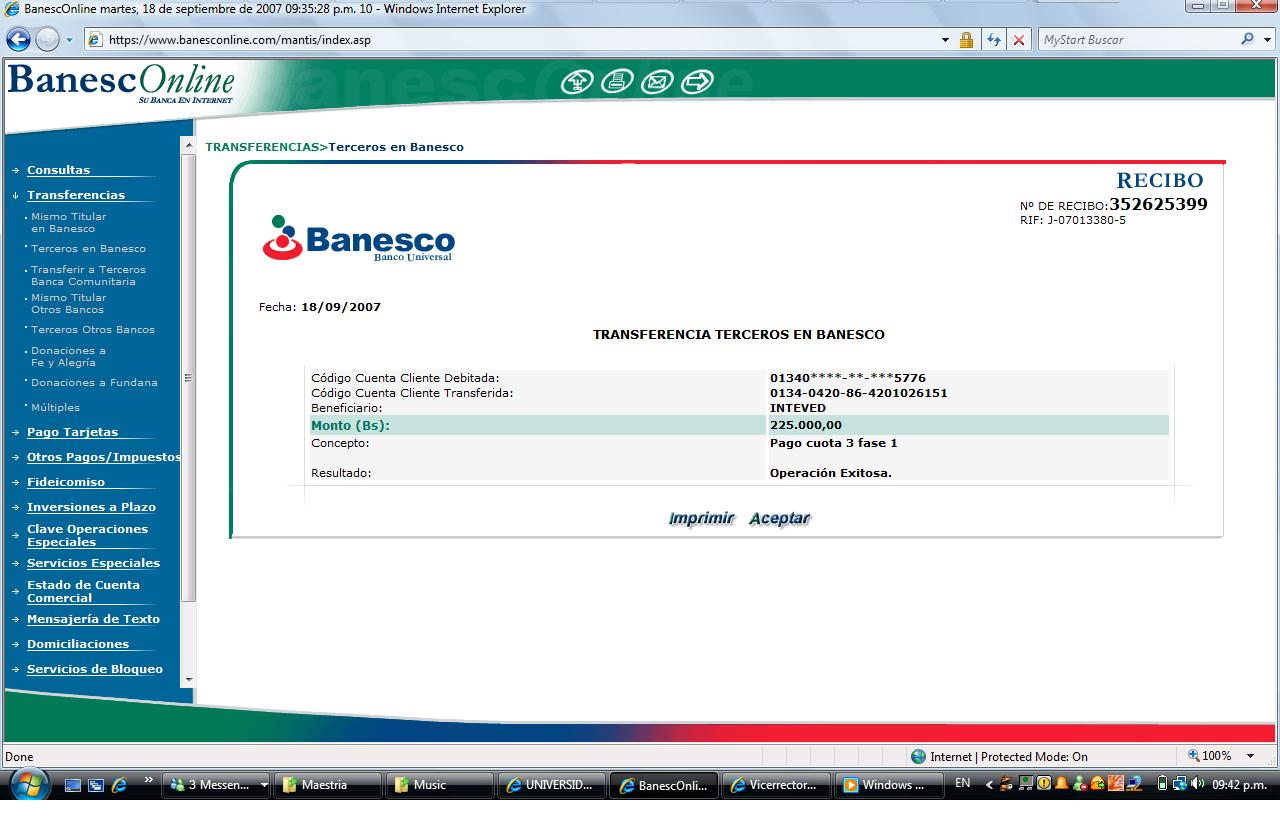Open Fideicomiso menu
Image resolution: width=1280 pixels, height=816 pixels.
(x=66, y=482)
